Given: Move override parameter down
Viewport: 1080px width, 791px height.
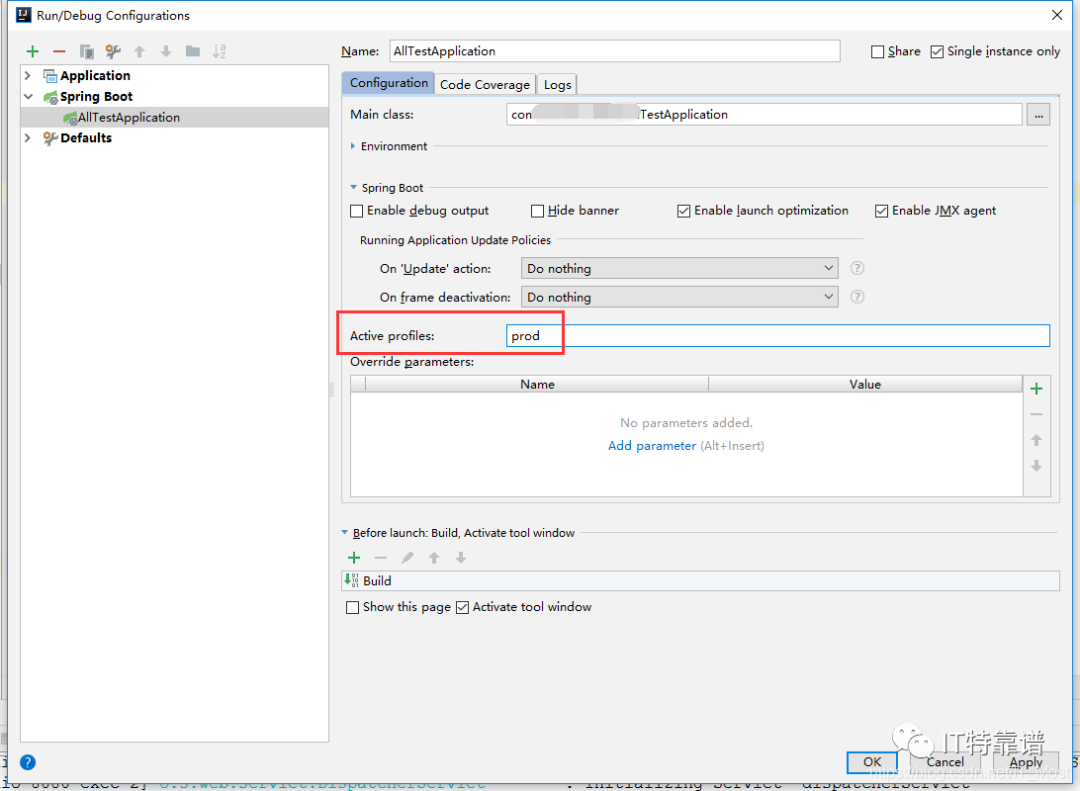Looking at the screenshot, I should [x=1036, y=466].
